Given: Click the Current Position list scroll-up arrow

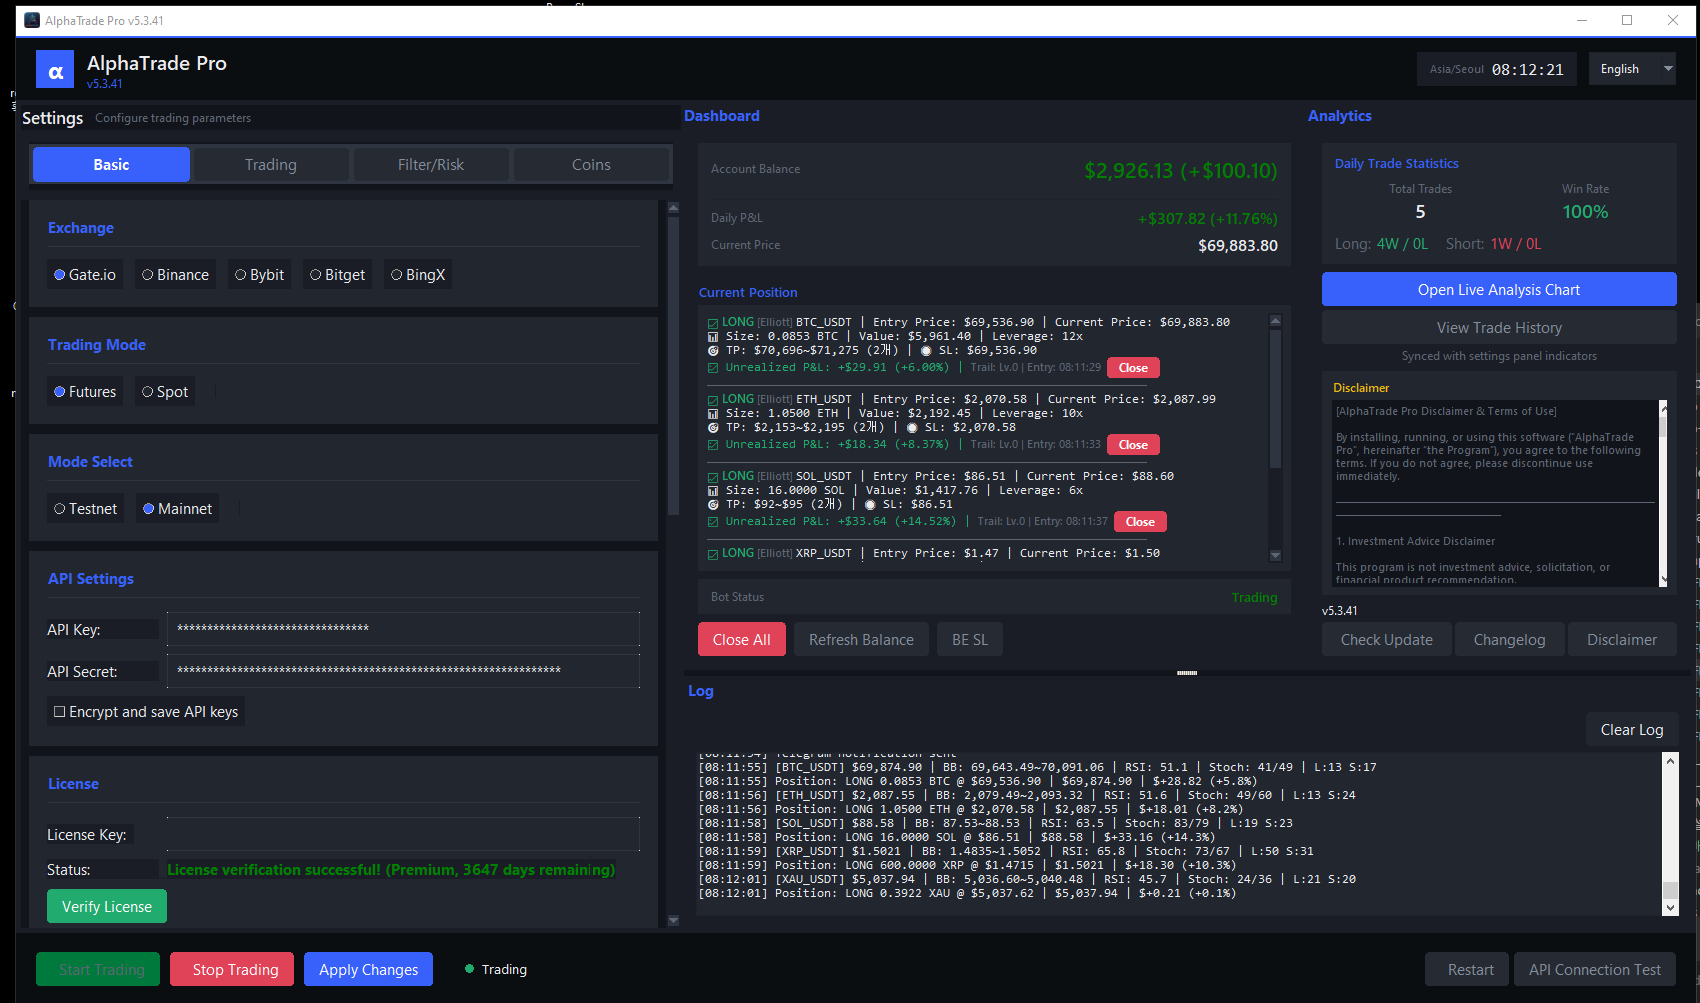Looking at the screenshot, I should click(1275, 321).
